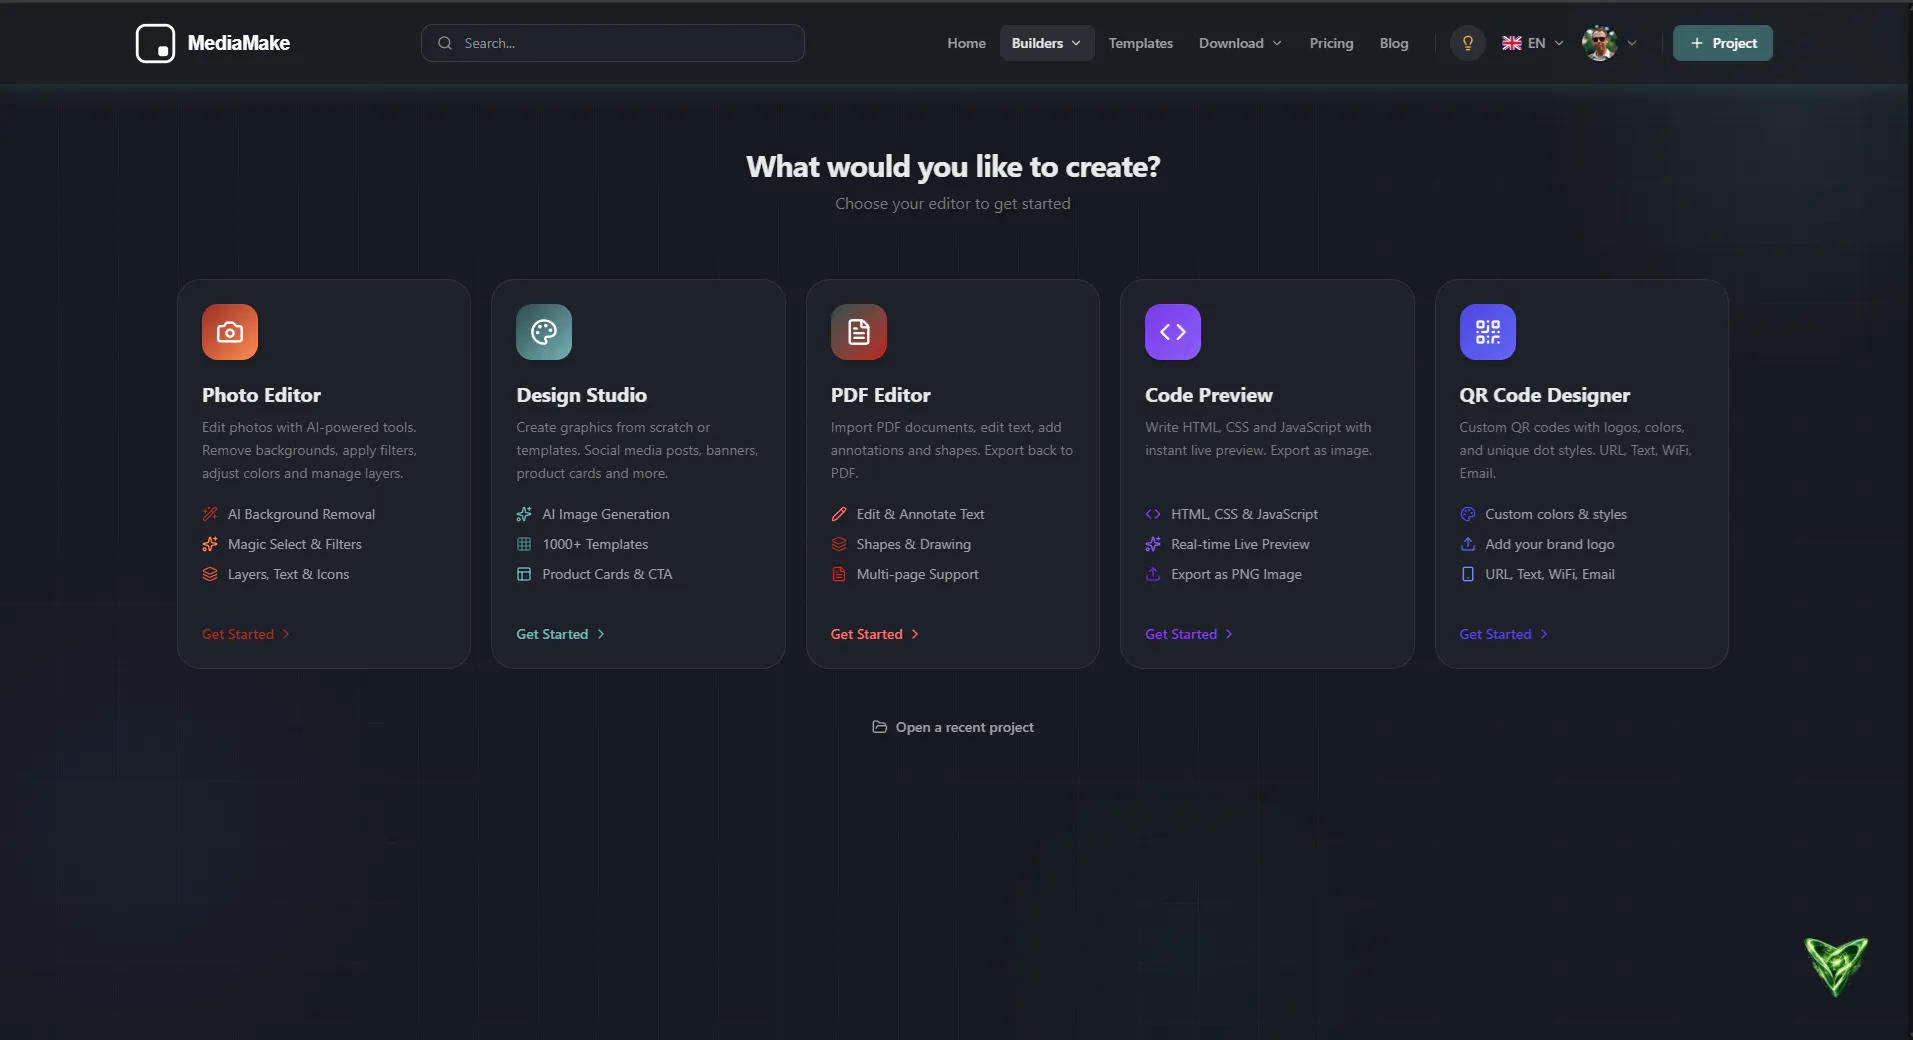Select the Photo Editor card title
Image resolution: width=1913 pixels, height=1040 pixels.
261,395
